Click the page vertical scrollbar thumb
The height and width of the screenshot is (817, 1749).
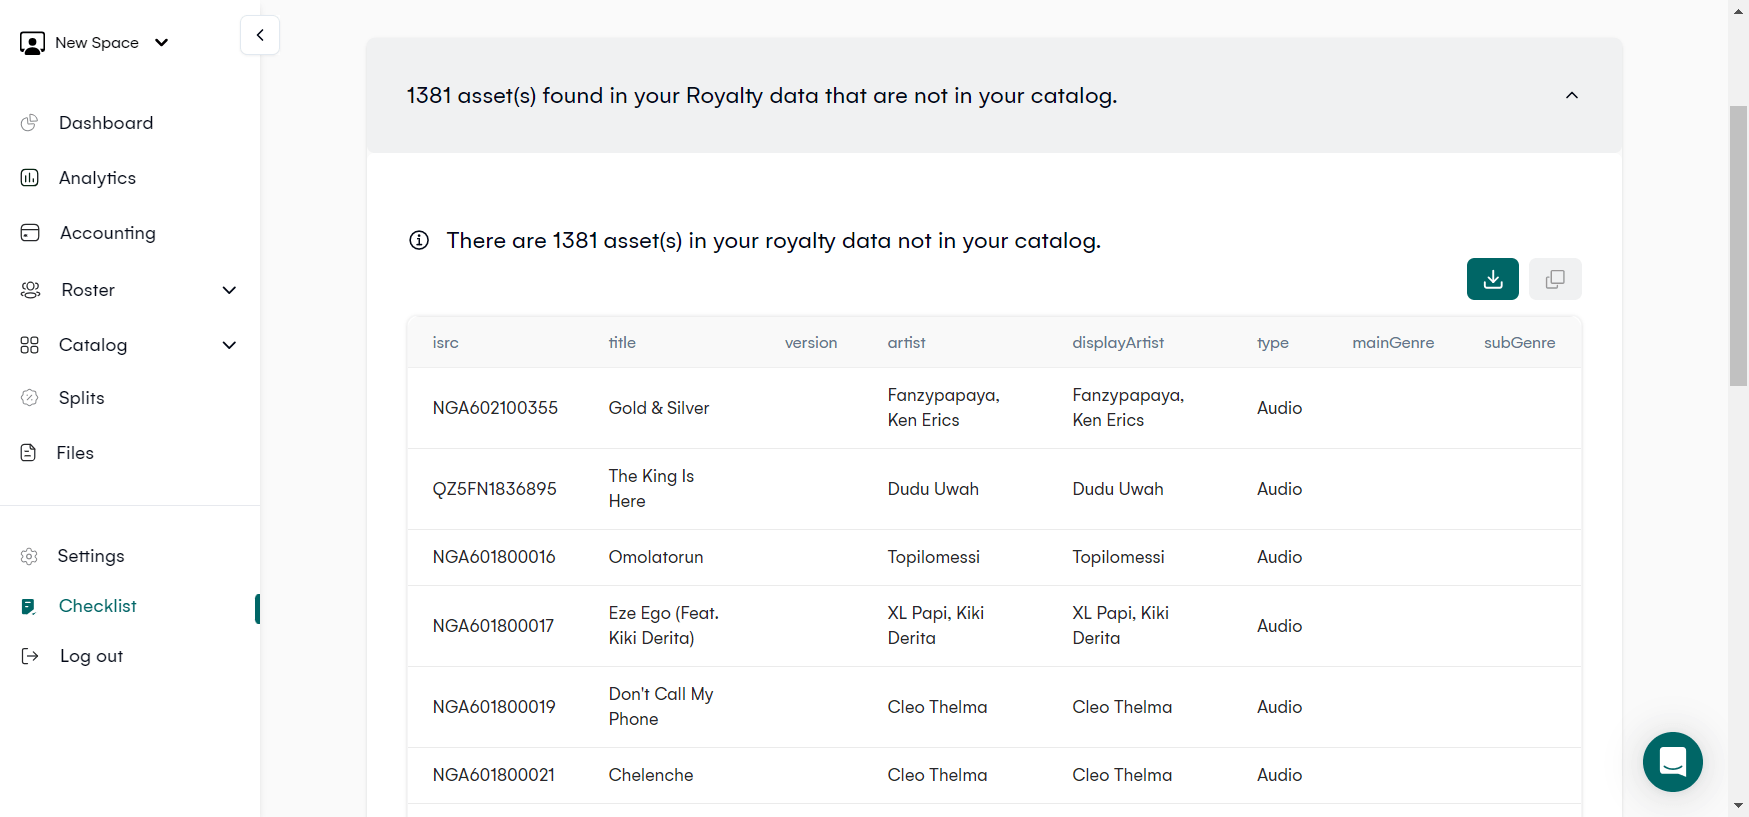(1739, 245)
